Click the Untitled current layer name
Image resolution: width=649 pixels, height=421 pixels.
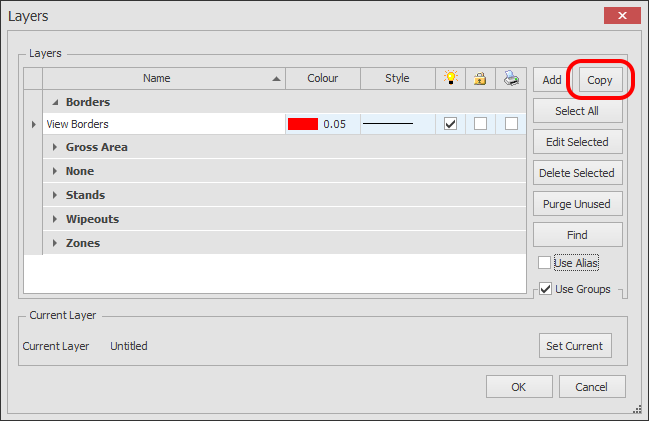point(129,346)
